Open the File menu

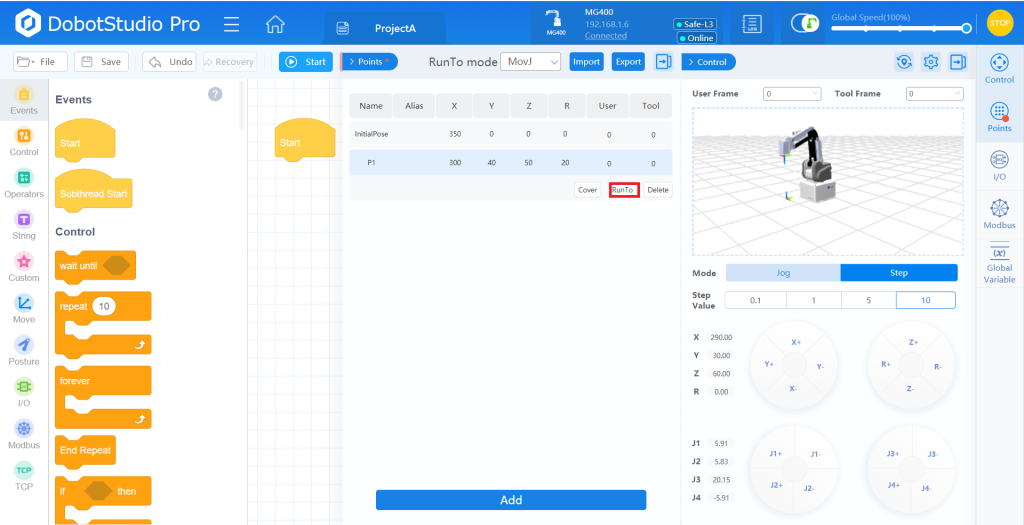(40, 62)
